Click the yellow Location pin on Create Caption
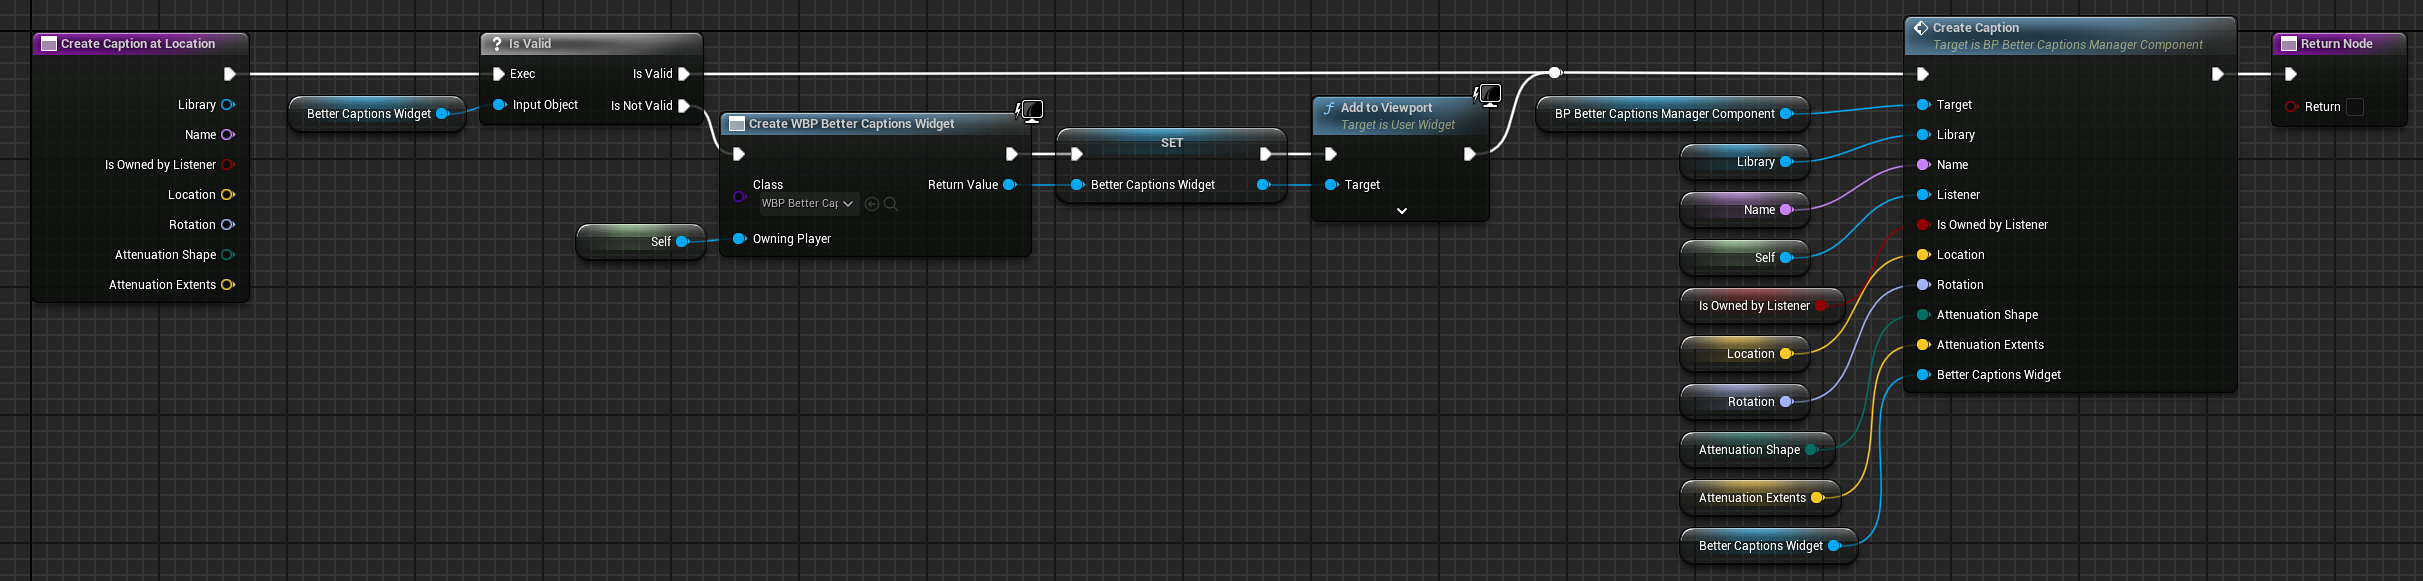Viewport: 2423px width, 581px height. pyautogui.click(x=1922, y=255)
